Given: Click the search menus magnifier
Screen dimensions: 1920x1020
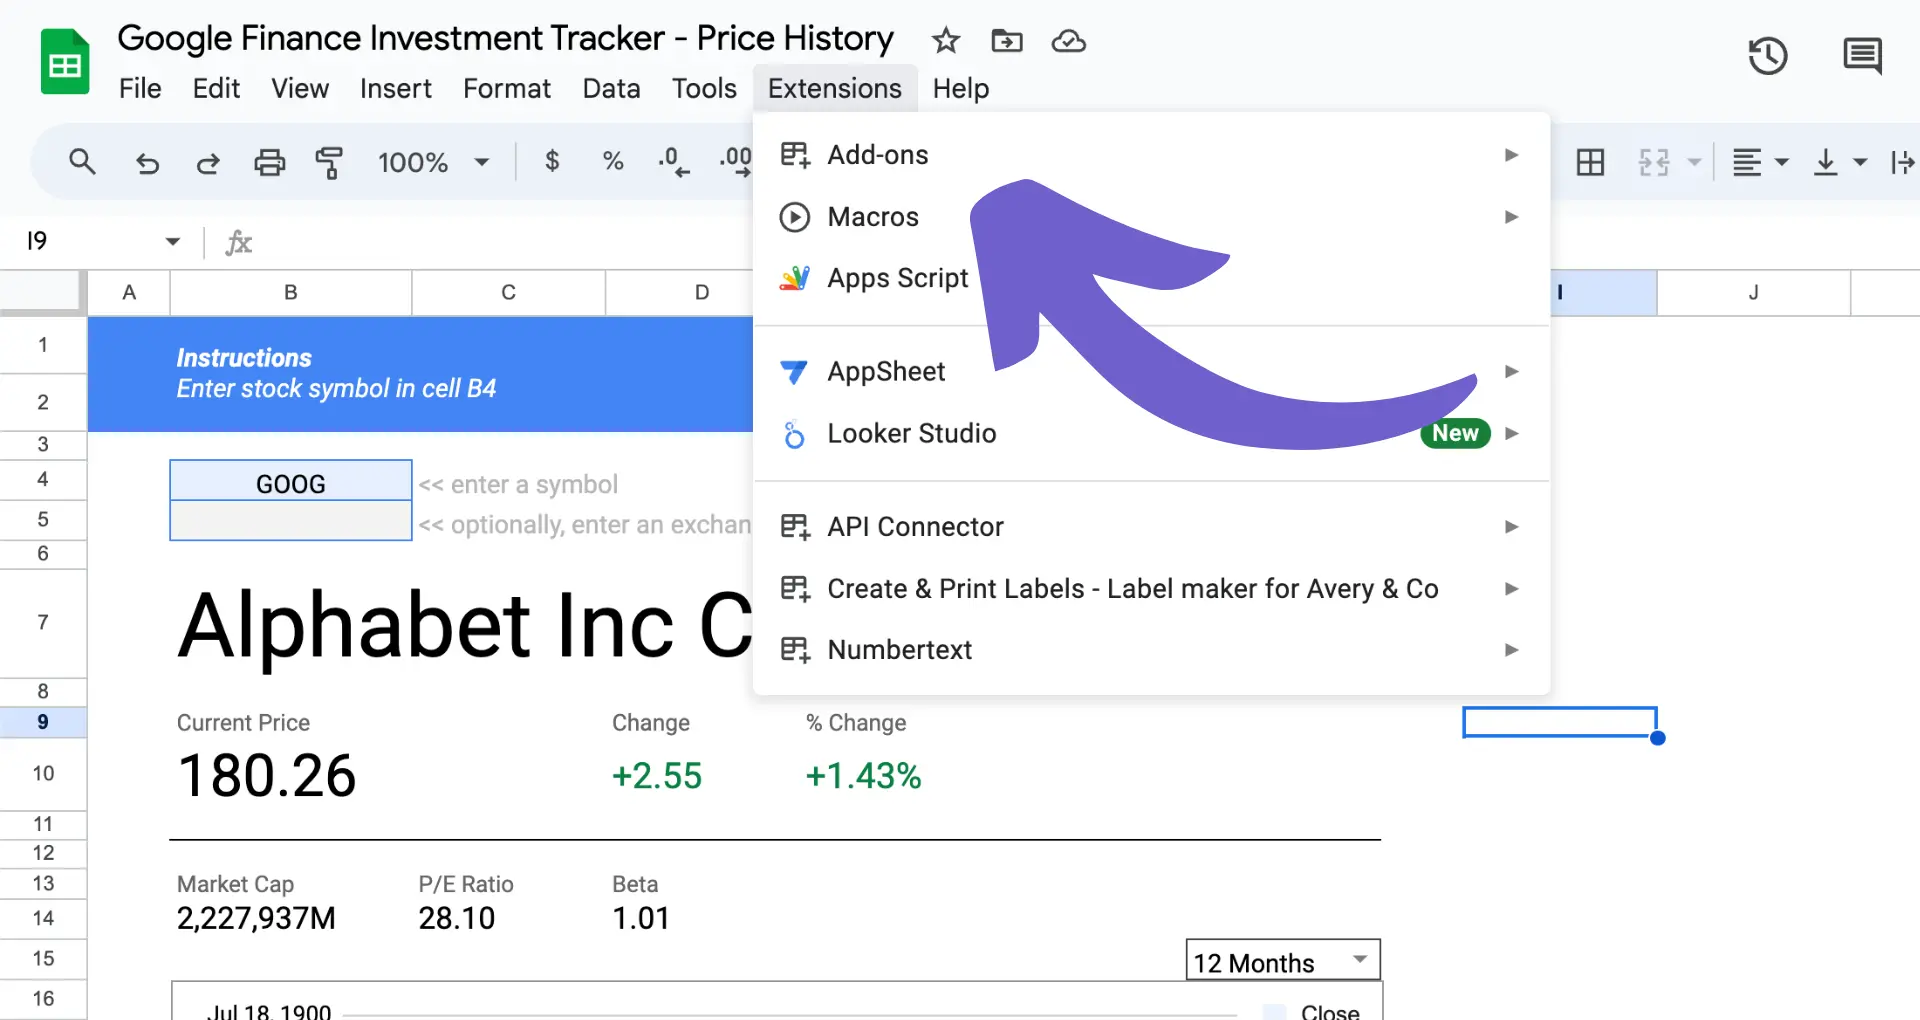Looking at the screenshot, I should point(82,161).
